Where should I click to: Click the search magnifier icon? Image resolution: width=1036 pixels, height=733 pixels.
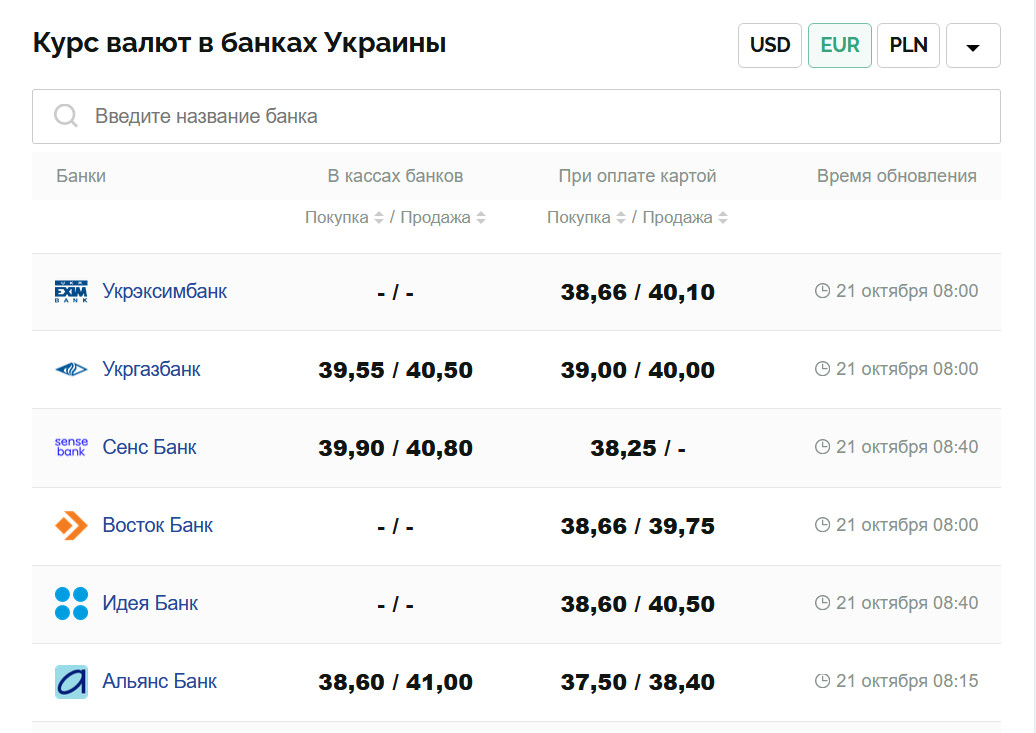(66, 116)
